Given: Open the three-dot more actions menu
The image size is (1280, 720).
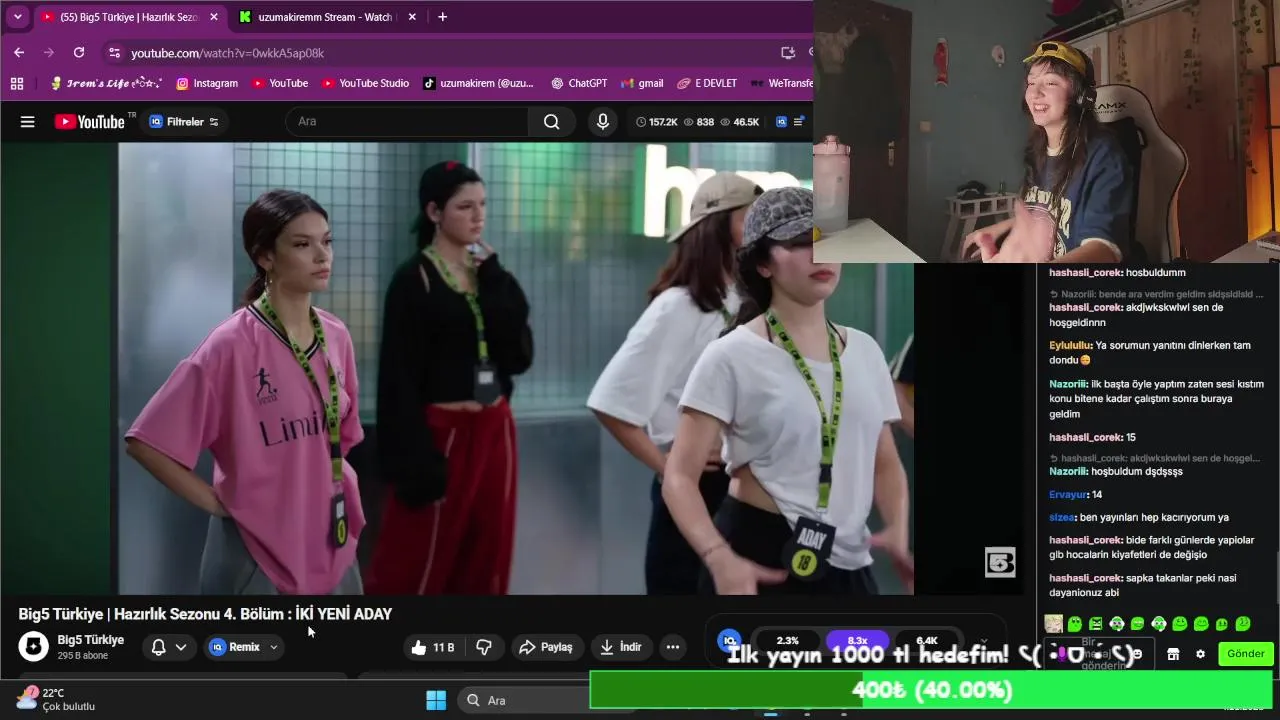Looking at the screenshot, I should [x=673, y=647].
